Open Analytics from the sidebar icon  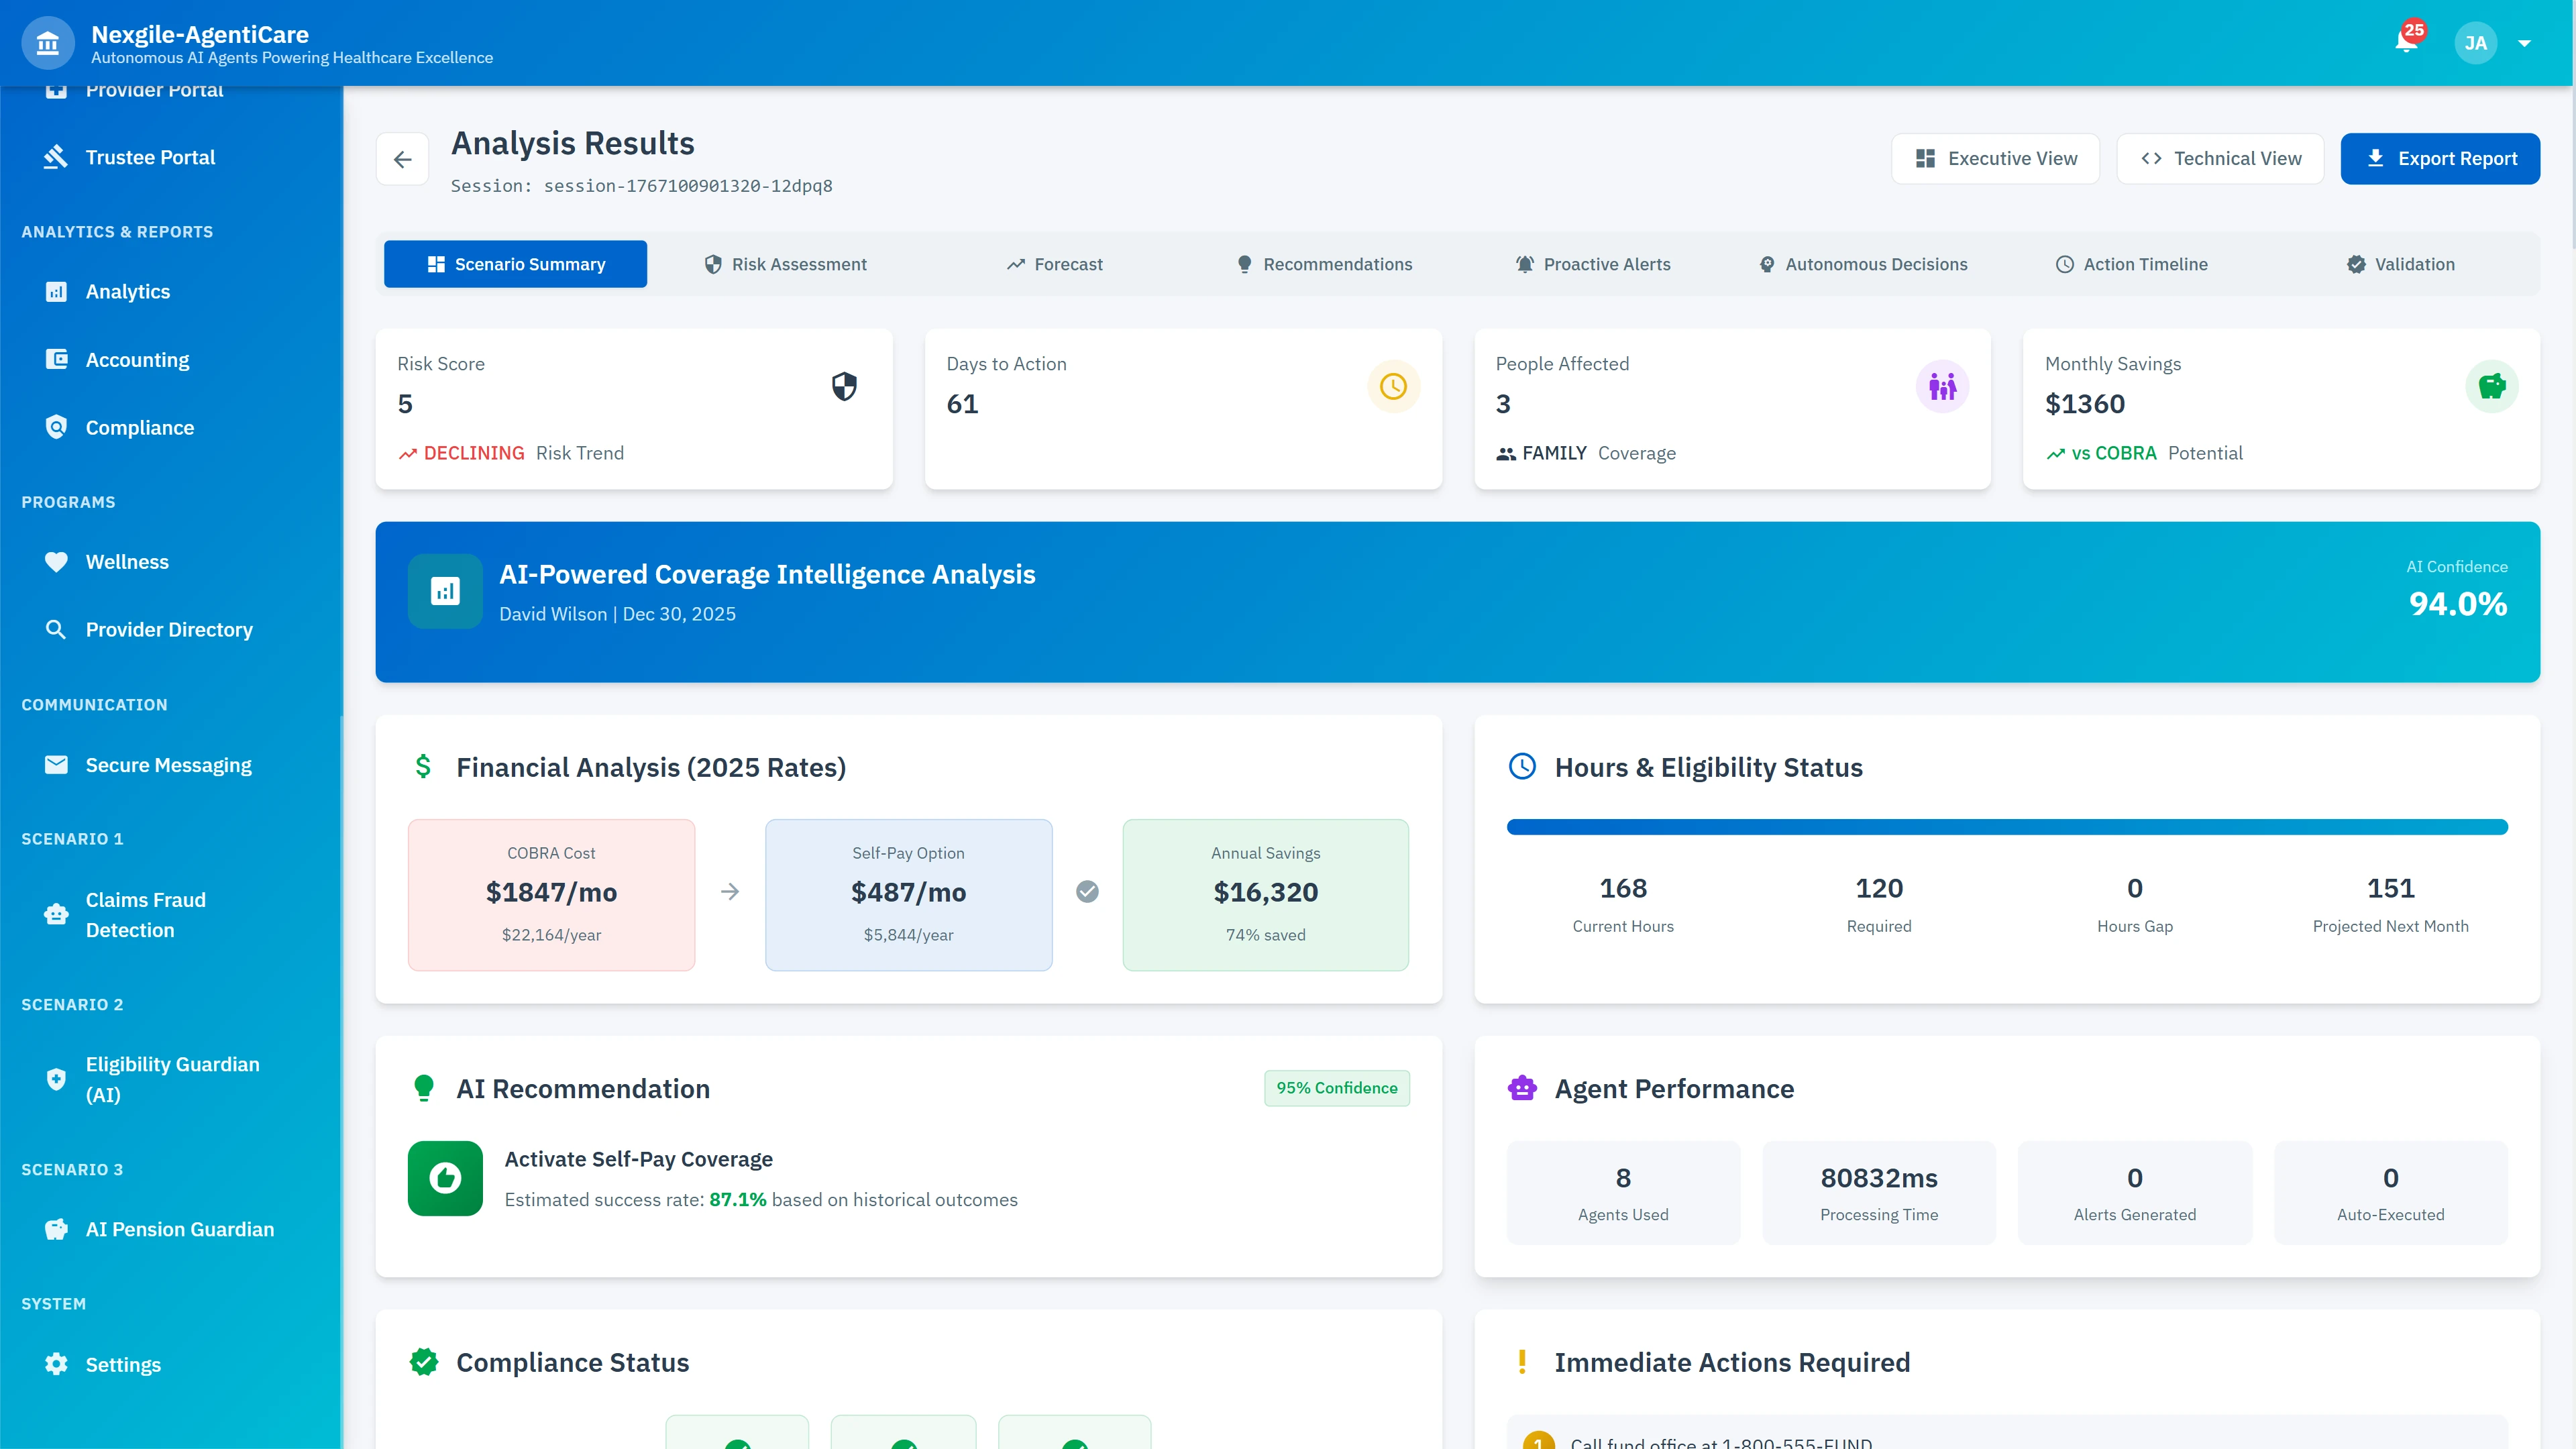[x=57, y=291]
